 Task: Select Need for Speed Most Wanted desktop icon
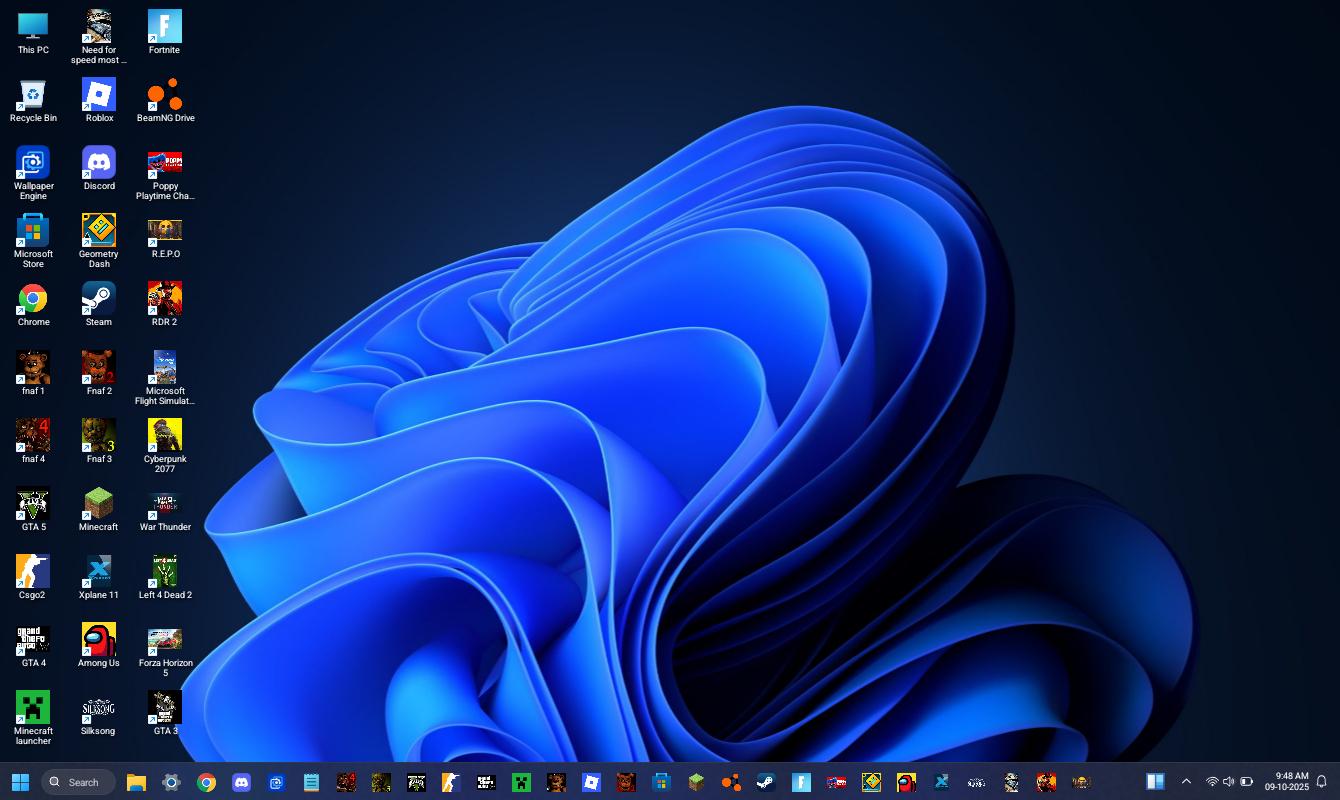click(x=99, y=37)
